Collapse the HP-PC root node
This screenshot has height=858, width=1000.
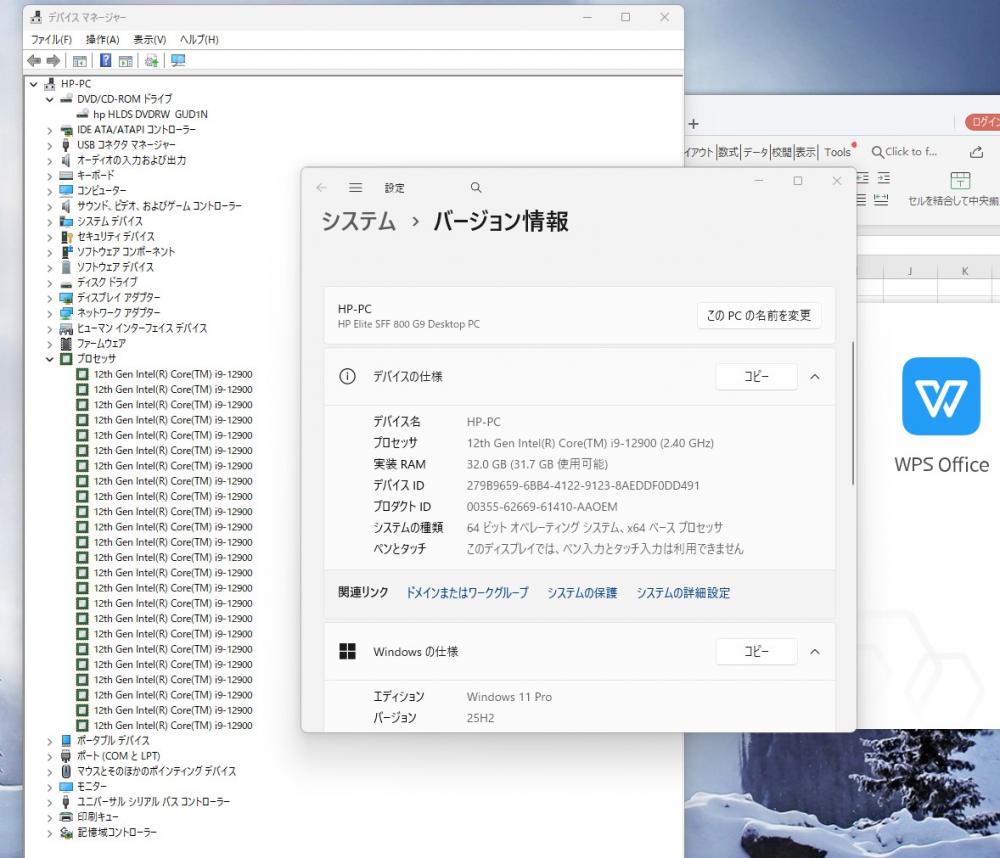[x=34, y=84]
